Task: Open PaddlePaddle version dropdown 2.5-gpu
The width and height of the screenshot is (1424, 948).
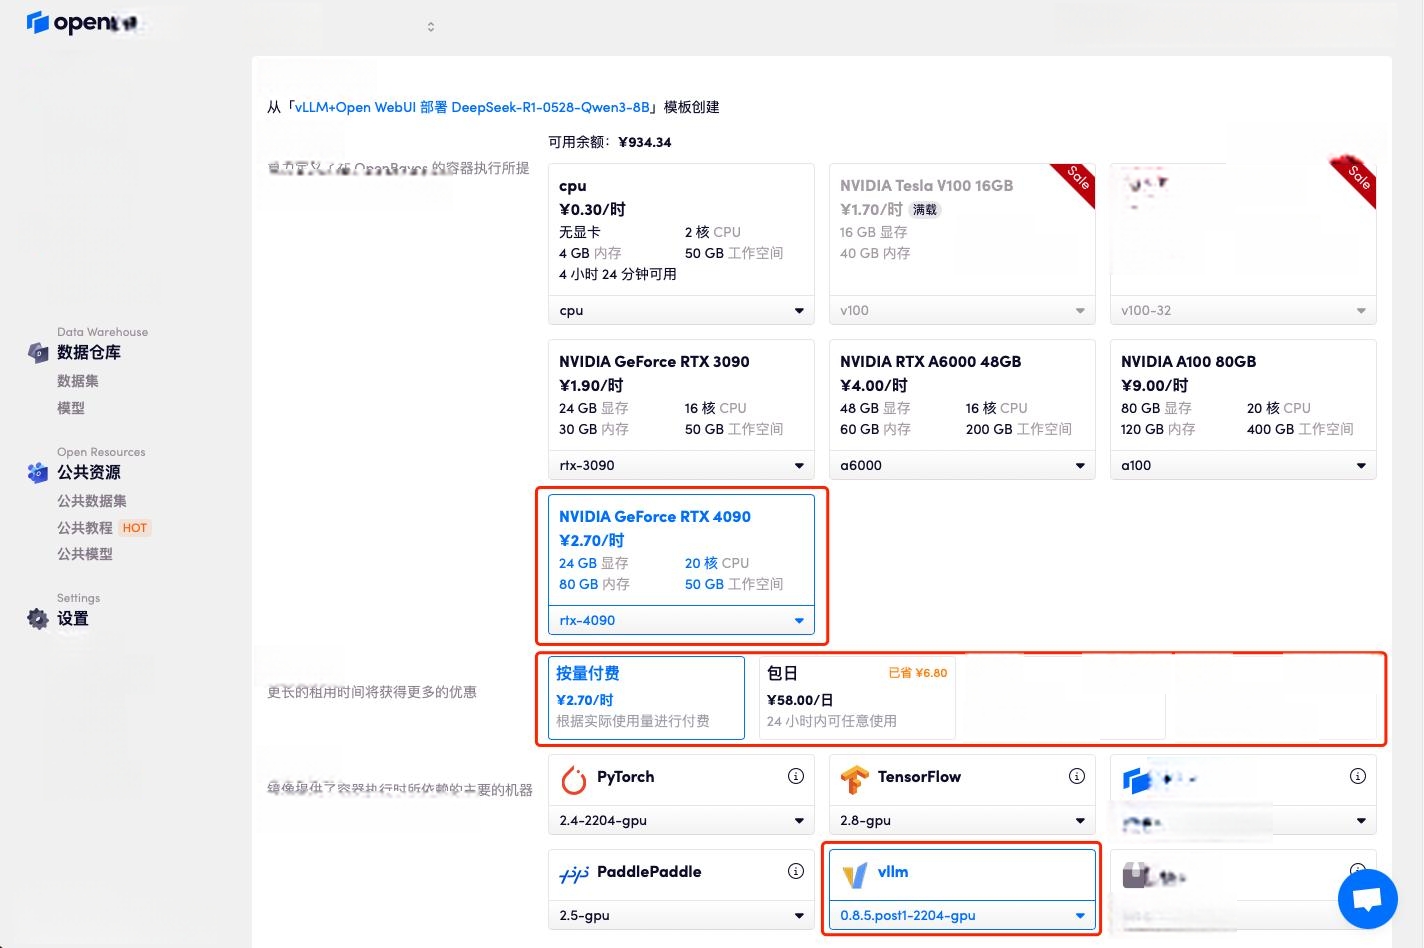Action: tap(681, 915)
